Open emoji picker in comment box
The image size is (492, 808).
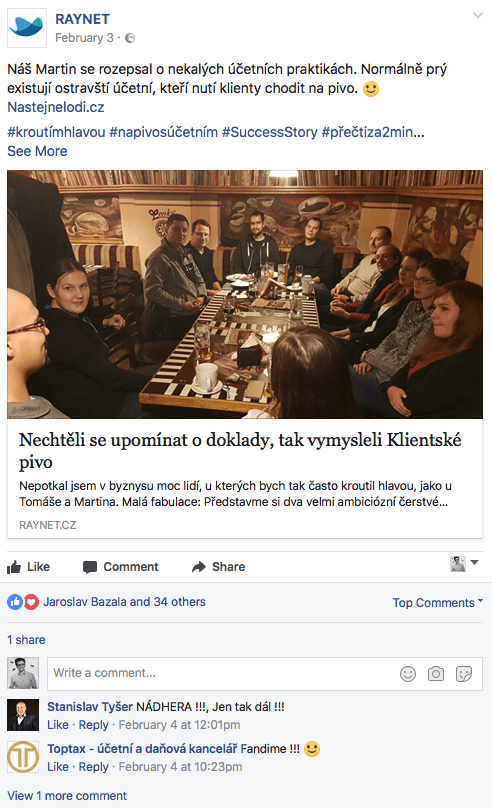pyautogui.click(x=408, y=674)
